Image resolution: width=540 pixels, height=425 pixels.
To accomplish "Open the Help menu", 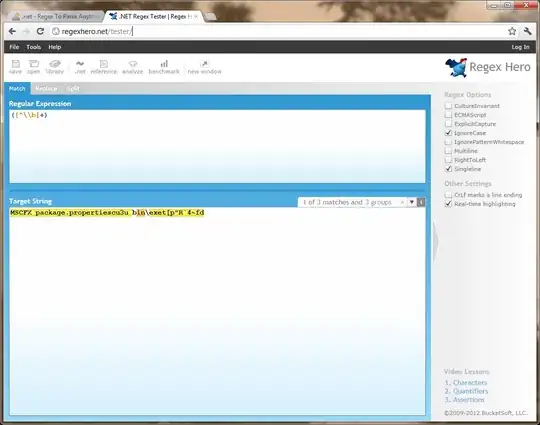I will point(55,47).
